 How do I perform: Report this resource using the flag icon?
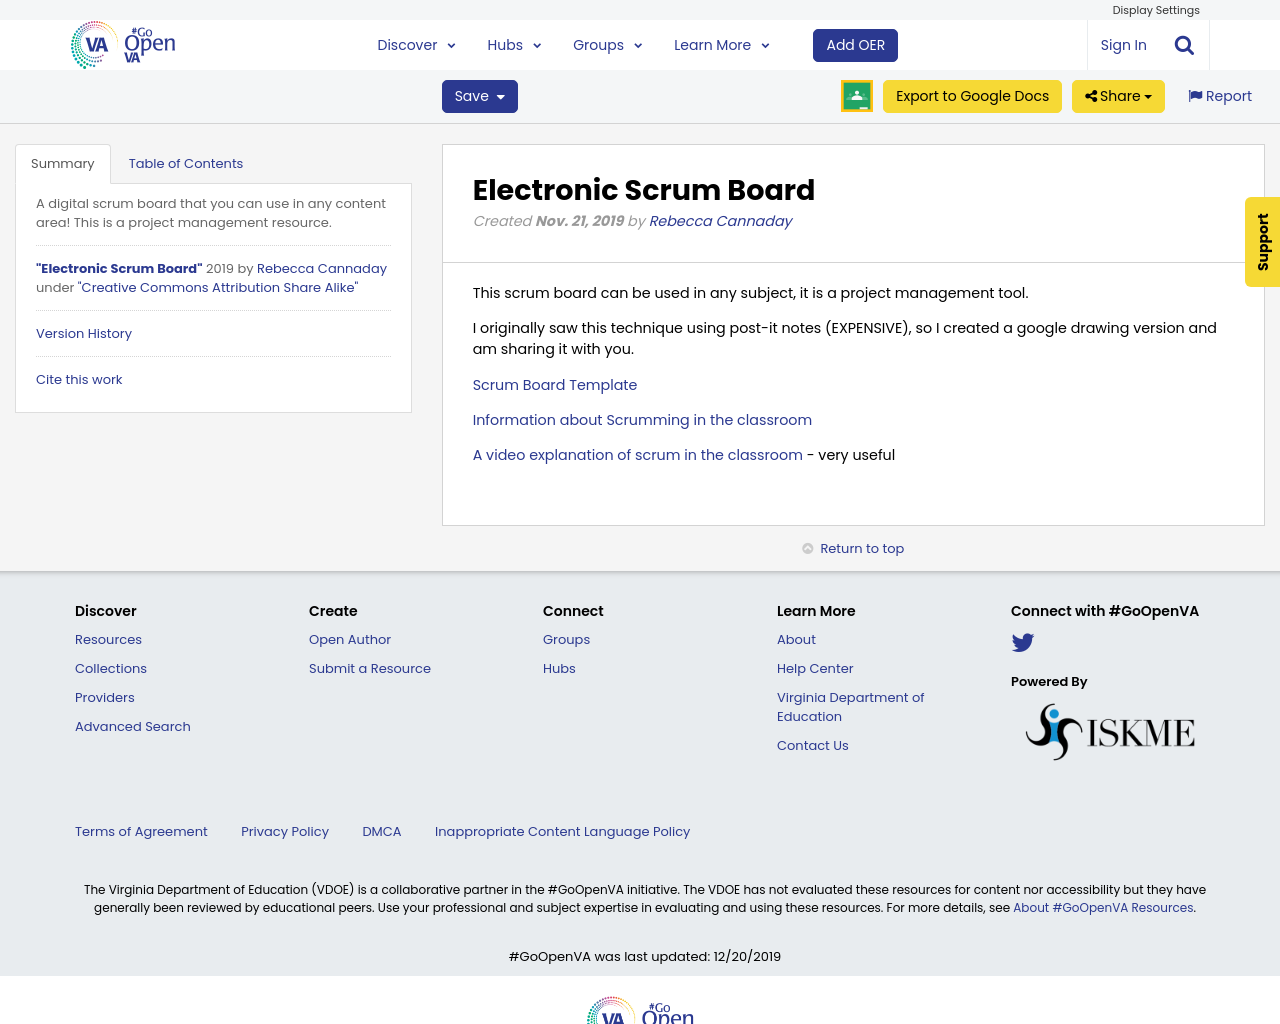click(1196, 94)
